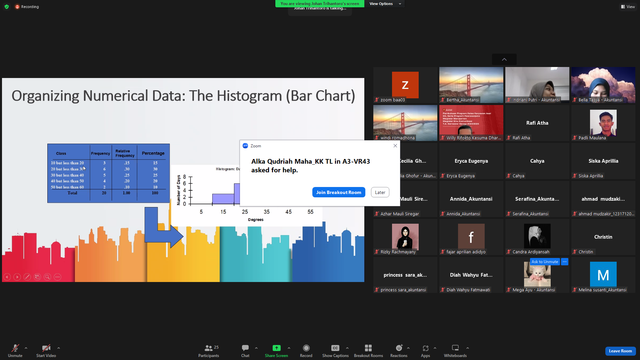Image resolution: width=640 pixels, height=360 pixels.
Task: Select Fadli Maulana photo tile
Action: coord(603,123)
